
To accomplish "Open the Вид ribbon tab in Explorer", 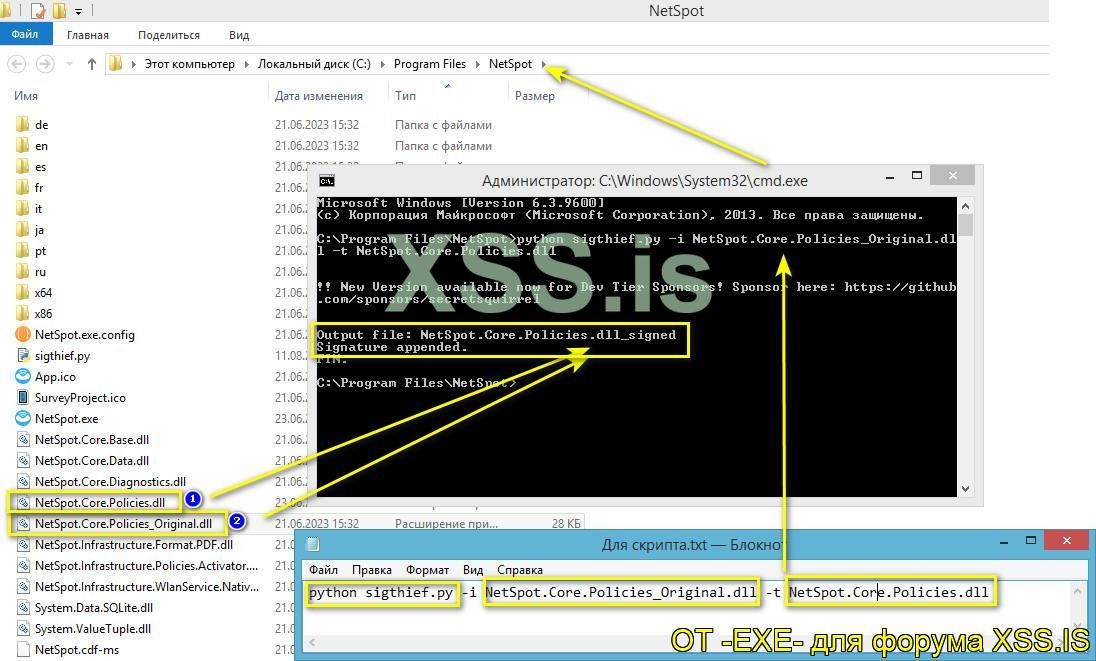I will click(238, 35).
